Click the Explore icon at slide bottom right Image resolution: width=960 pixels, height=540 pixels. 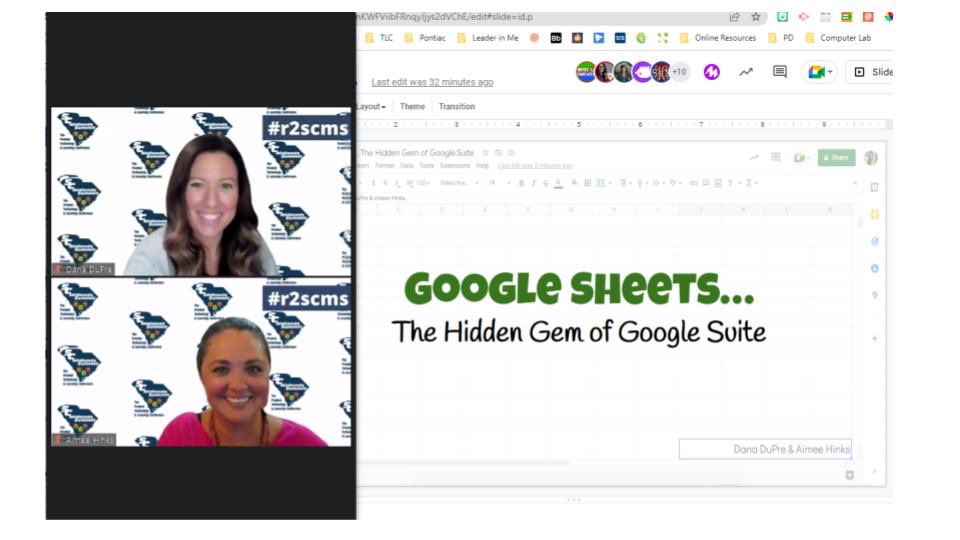[850, 475]
